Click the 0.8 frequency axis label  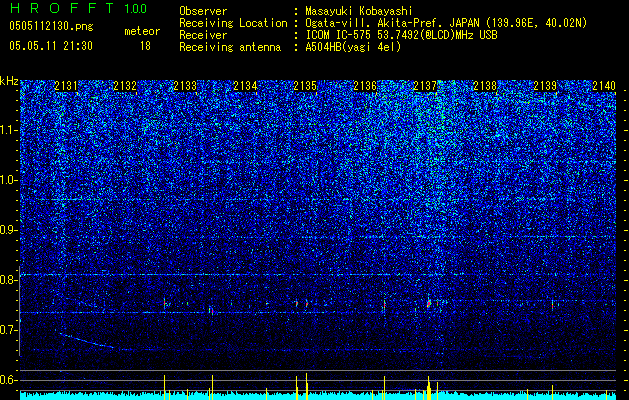[9, 280]
